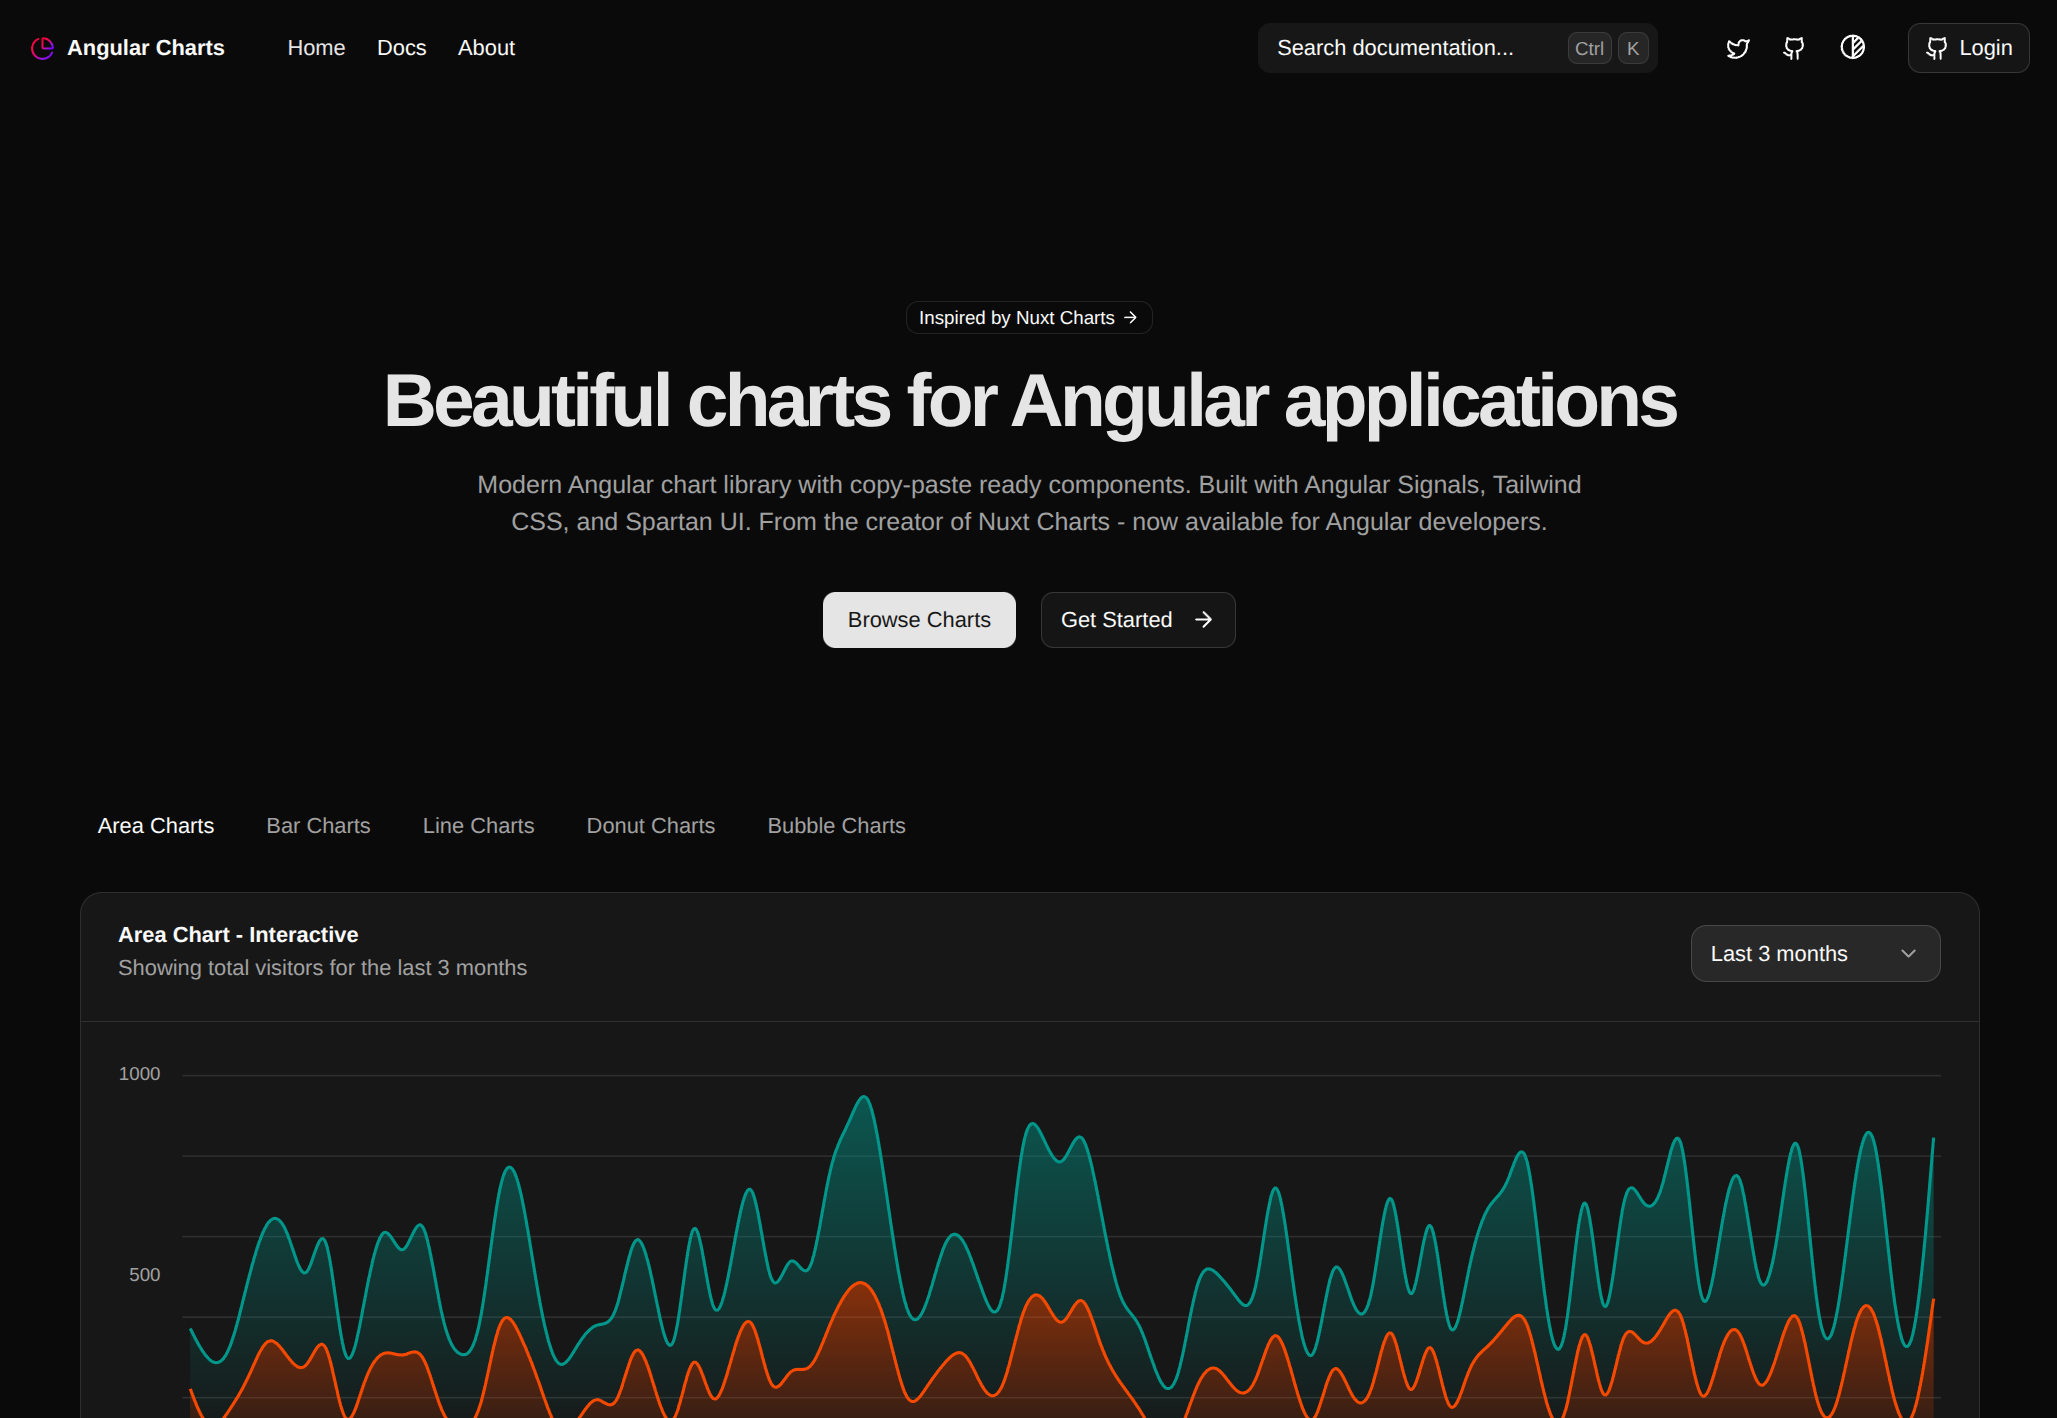Click the Angular Charts pie logo

42,47
